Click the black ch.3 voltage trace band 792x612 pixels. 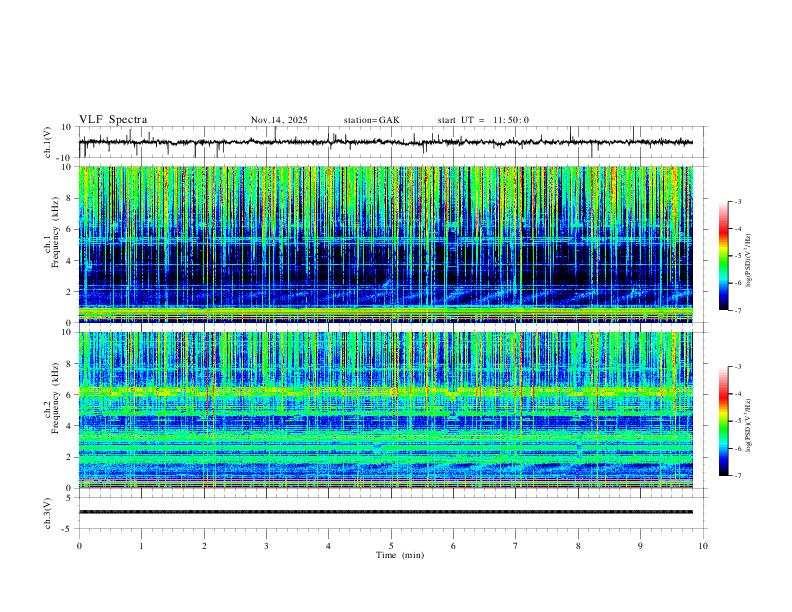tap(386, 512)
